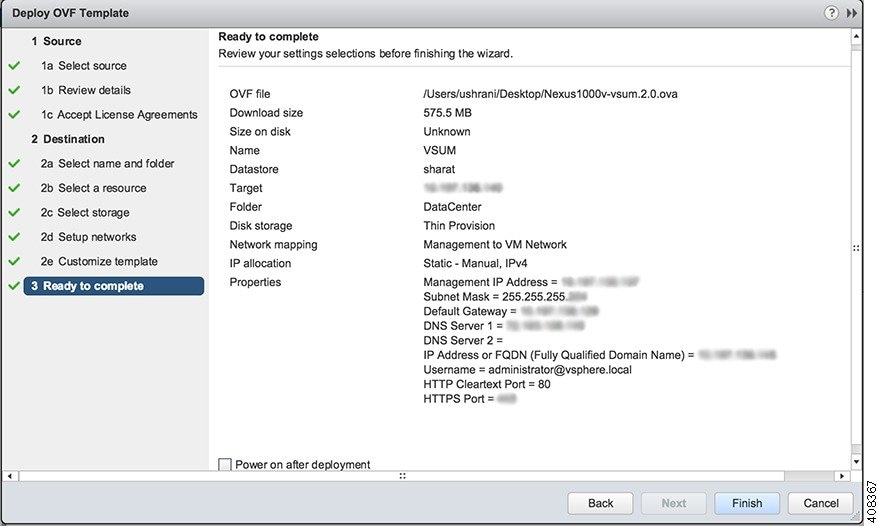Open step 2d Setup networks
The width and height of the screenshot is (878, 526).
(x=88, y=237)
